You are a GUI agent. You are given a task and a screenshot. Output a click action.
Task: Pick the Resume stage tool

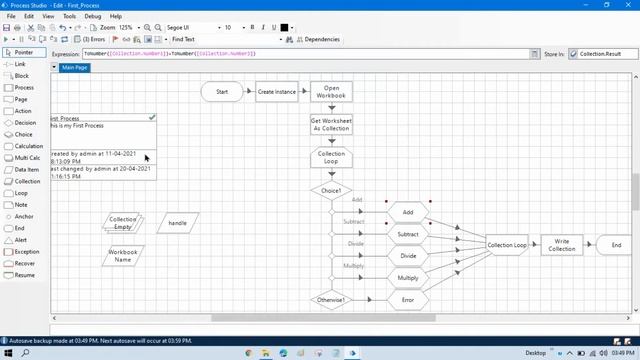[19, 276]
